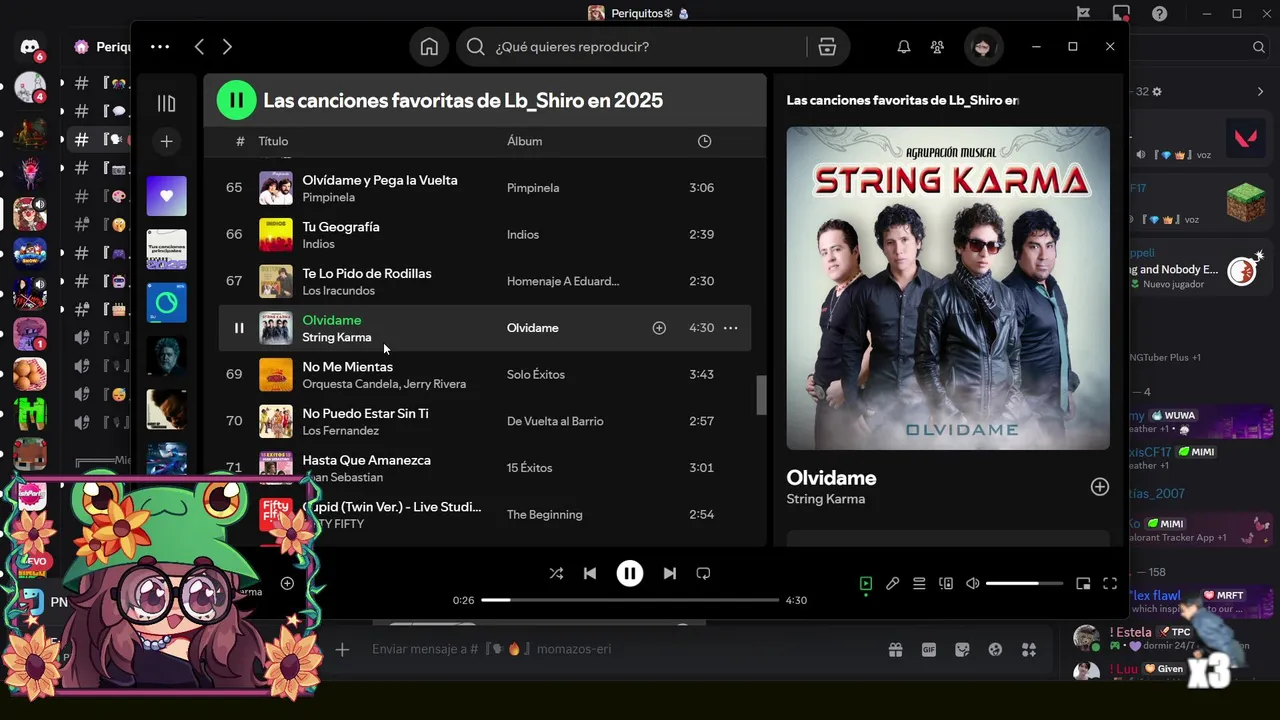Open the String Karma album cover art
The width and height of the screenshot is (1280, 720).
(948, 288)
